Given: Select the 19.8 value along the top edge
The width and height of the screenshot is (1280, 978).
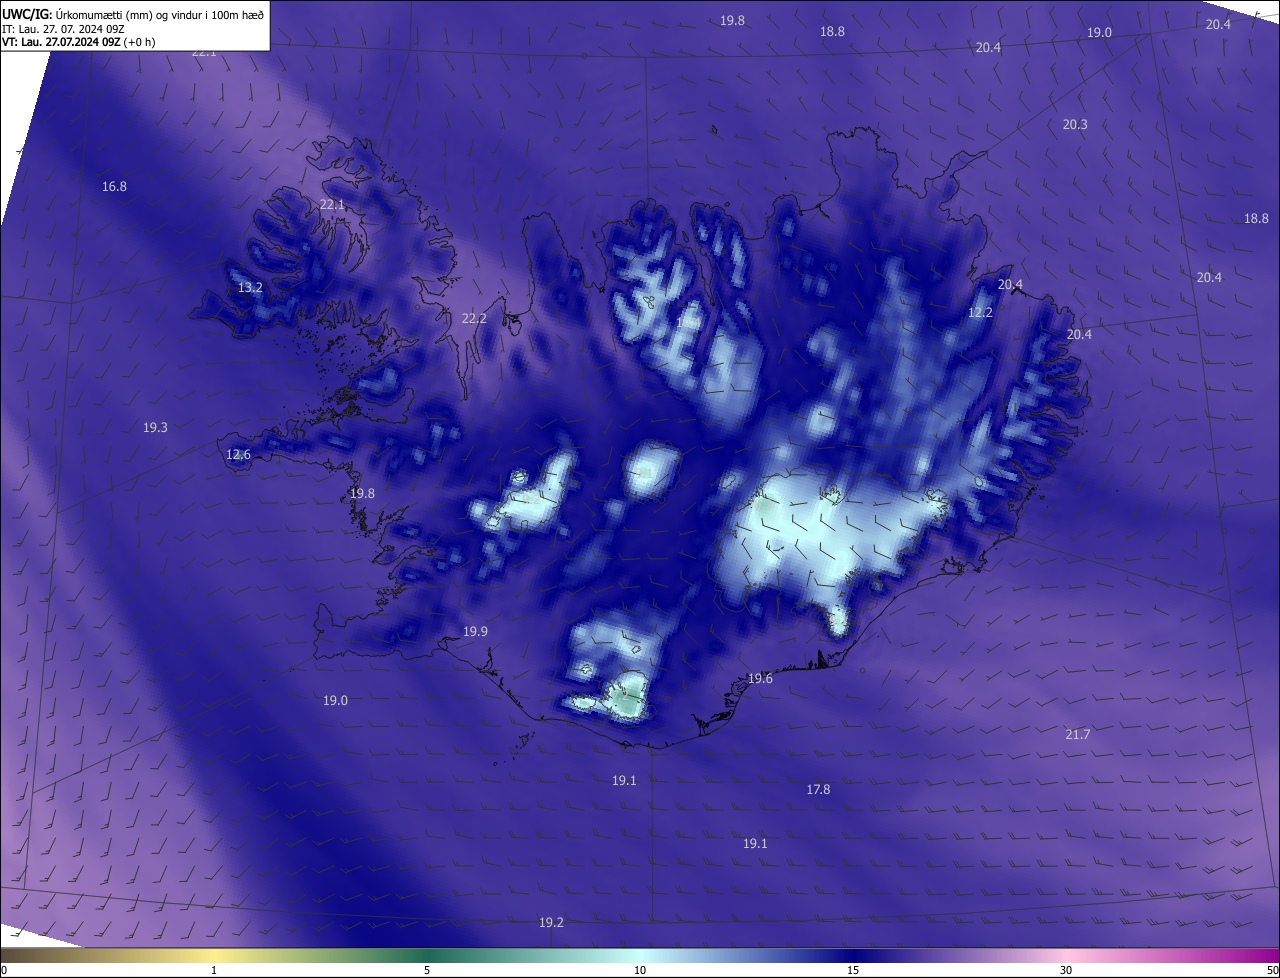Looking at the screenshot, I should click(732, 21).
